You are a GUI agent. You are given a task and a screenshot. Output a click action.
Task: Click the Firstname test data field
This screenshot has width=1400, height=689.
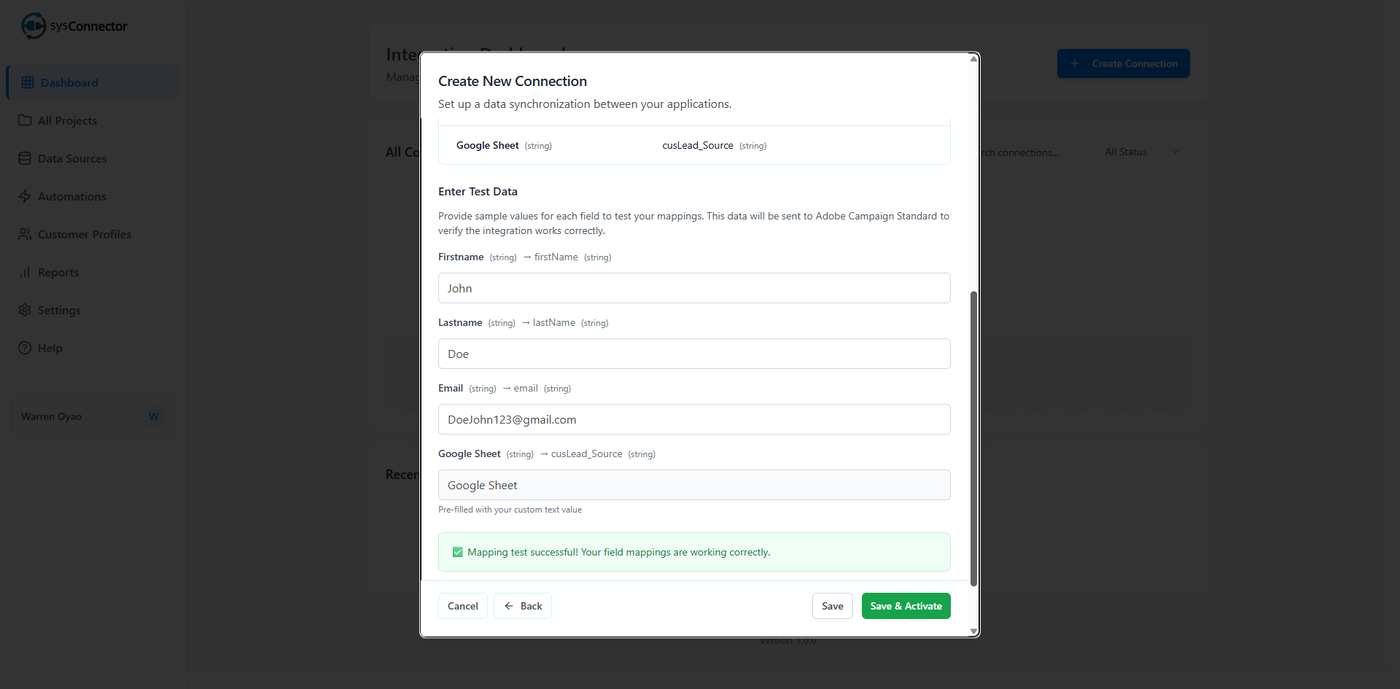[694, 288]
